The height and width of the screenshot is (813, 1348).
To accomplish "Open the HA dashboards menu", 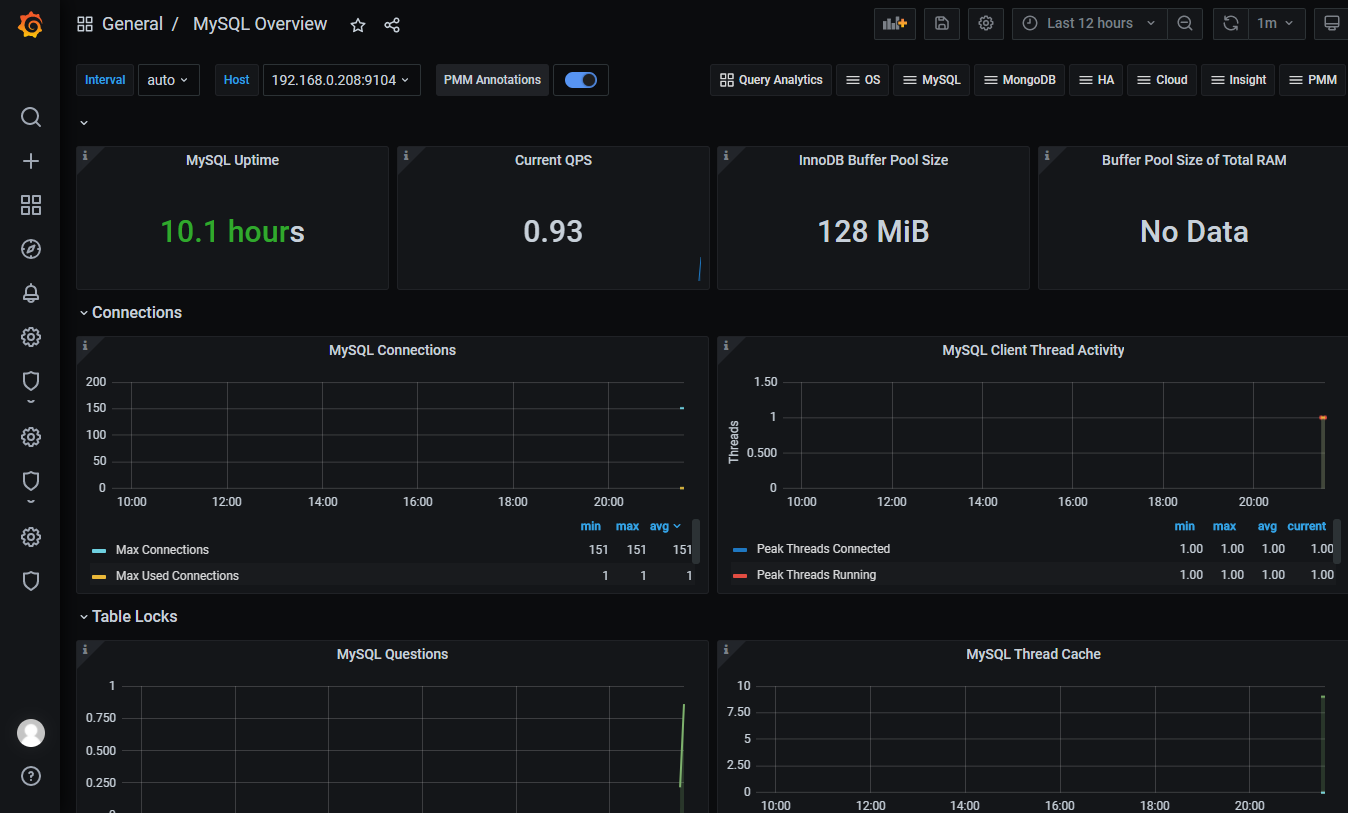I will [1096, 80].
